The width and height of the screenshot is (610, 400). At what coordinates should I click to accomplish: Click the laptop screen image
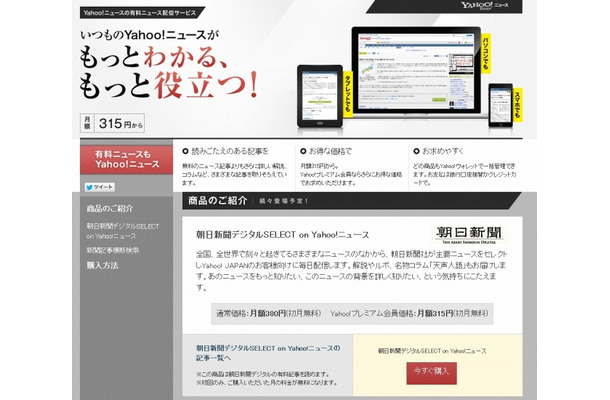(416, 69)
